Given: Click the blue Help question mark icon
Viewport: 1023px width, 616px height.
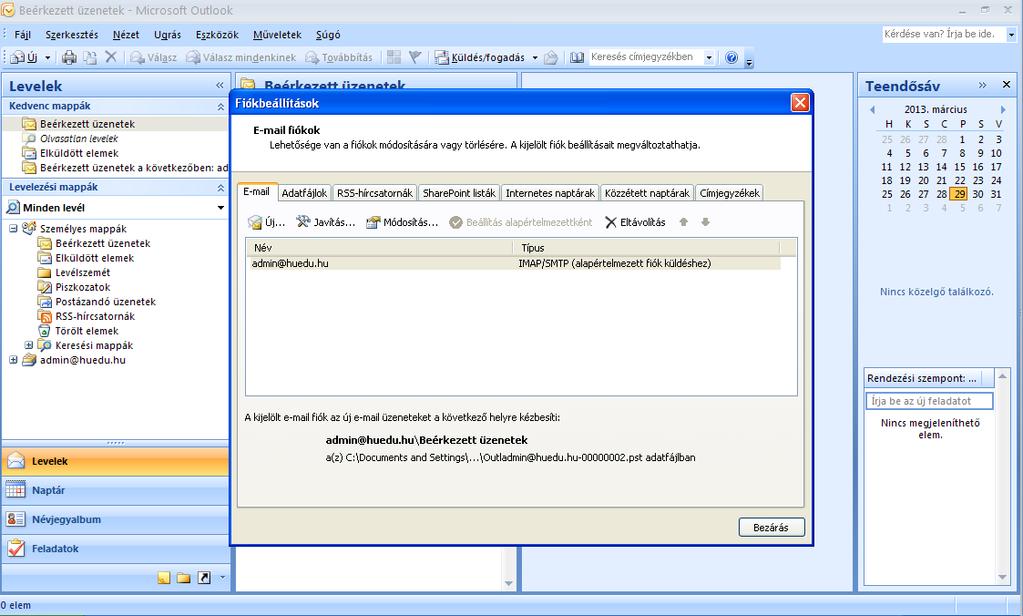Looking at the screenshot, I should [x=731, y=57].
